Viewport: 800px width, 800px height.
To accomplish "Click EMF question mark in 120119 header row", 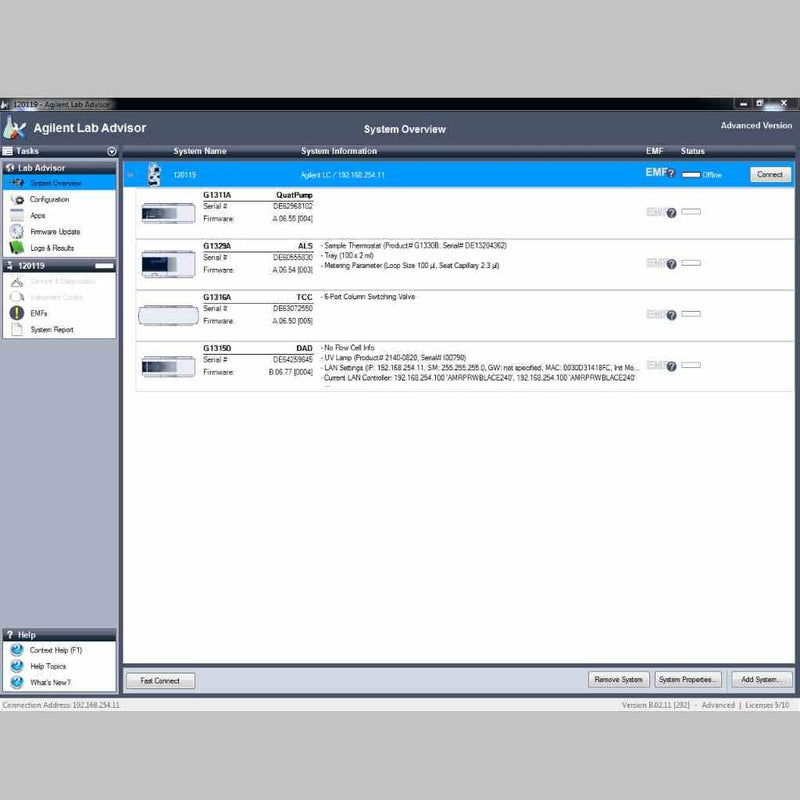I will coord(671,173).
